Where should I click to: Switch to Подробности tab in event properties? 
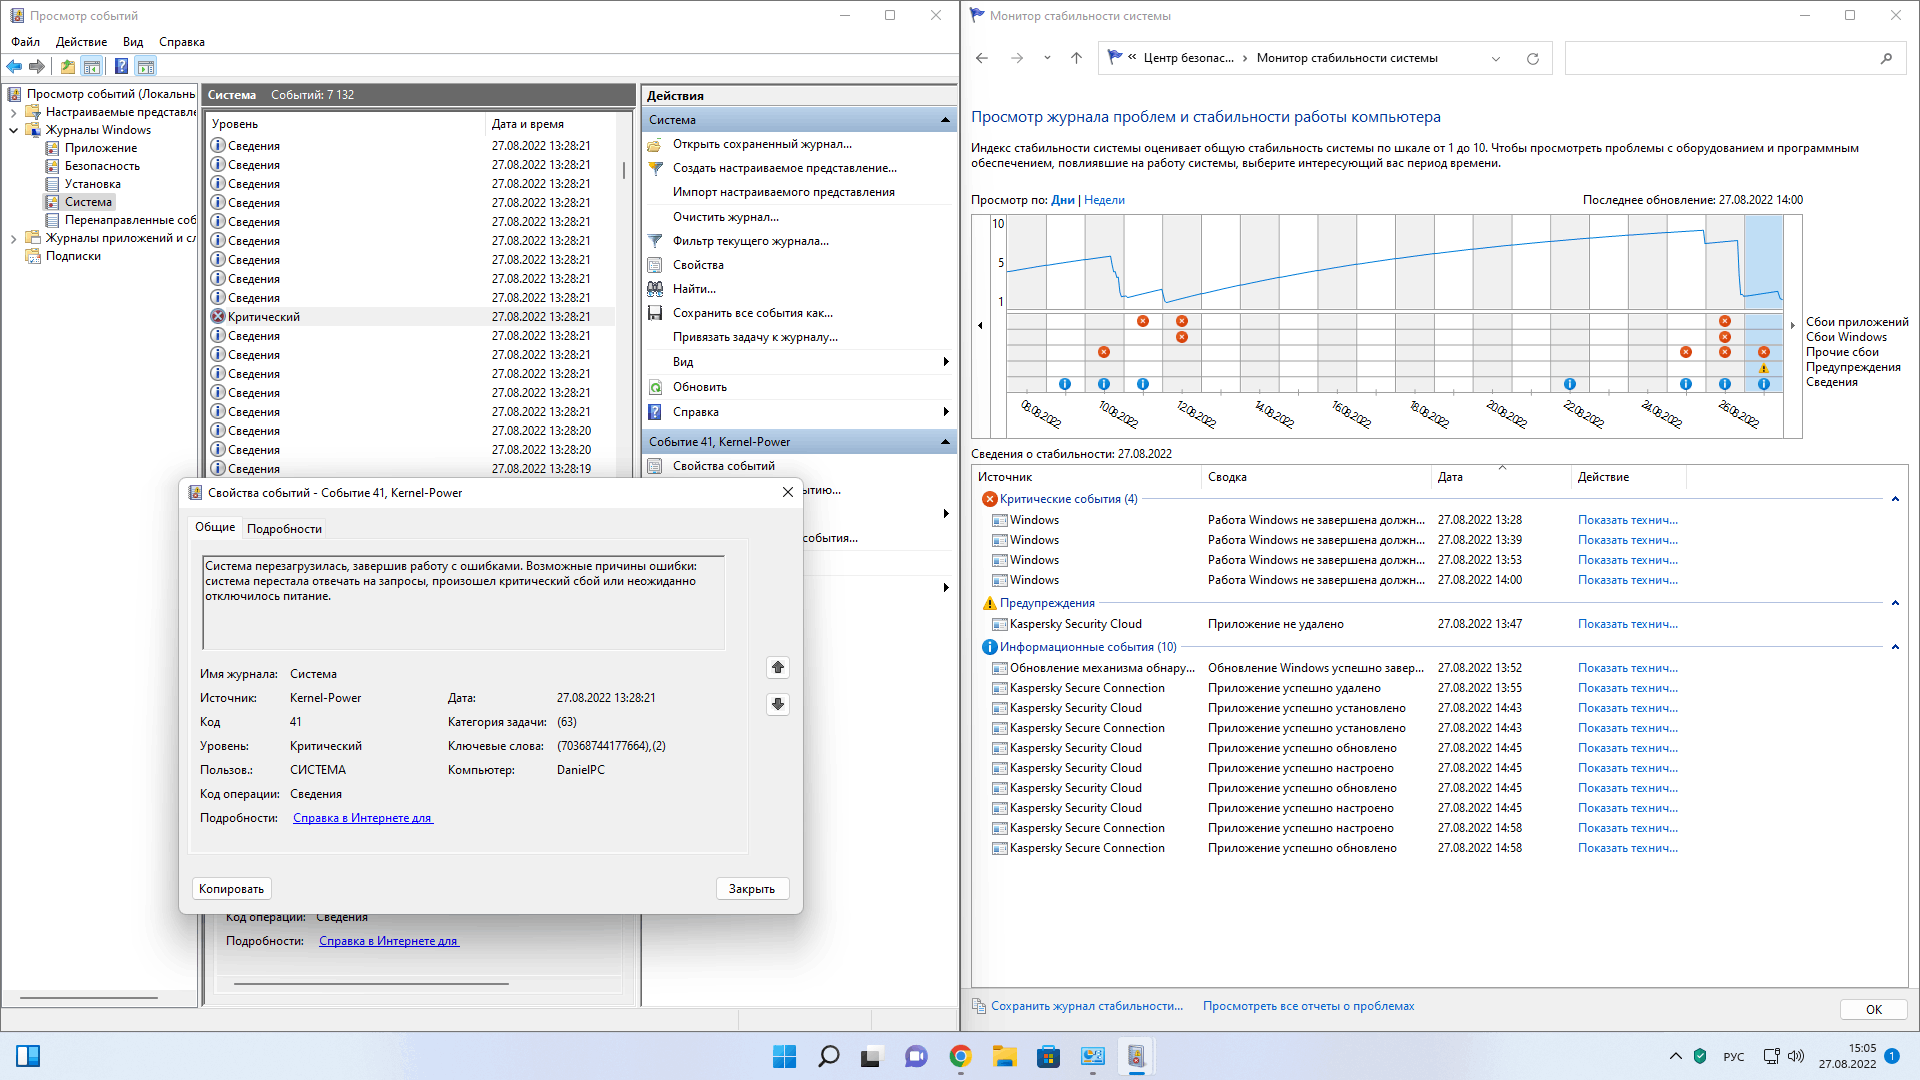click(284, 529)
